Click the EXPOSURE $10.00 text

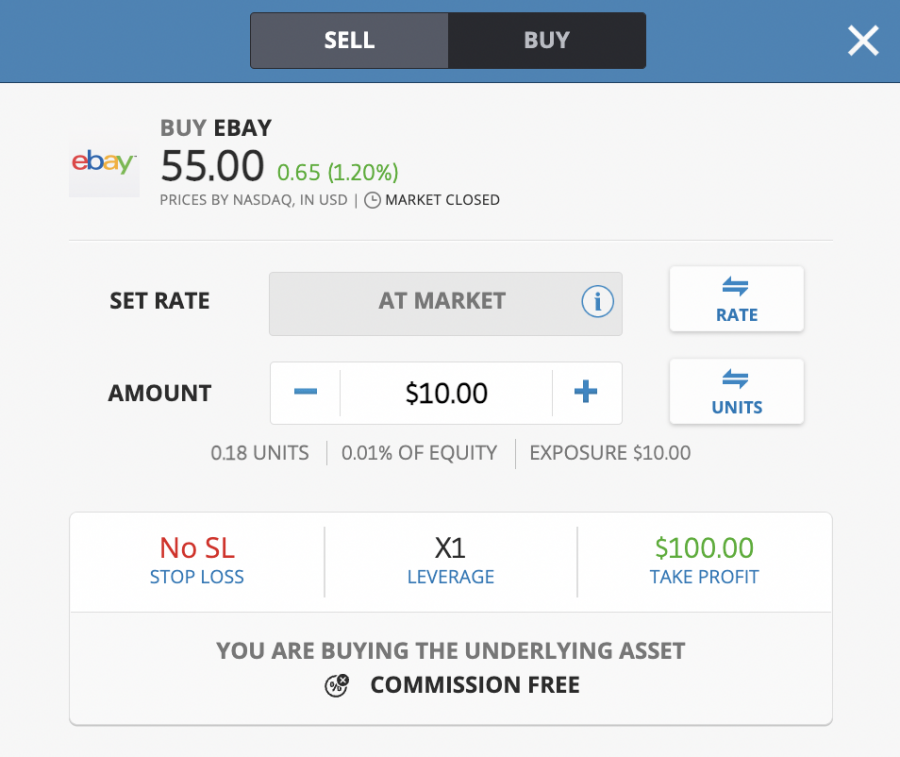tap(610, 453)
